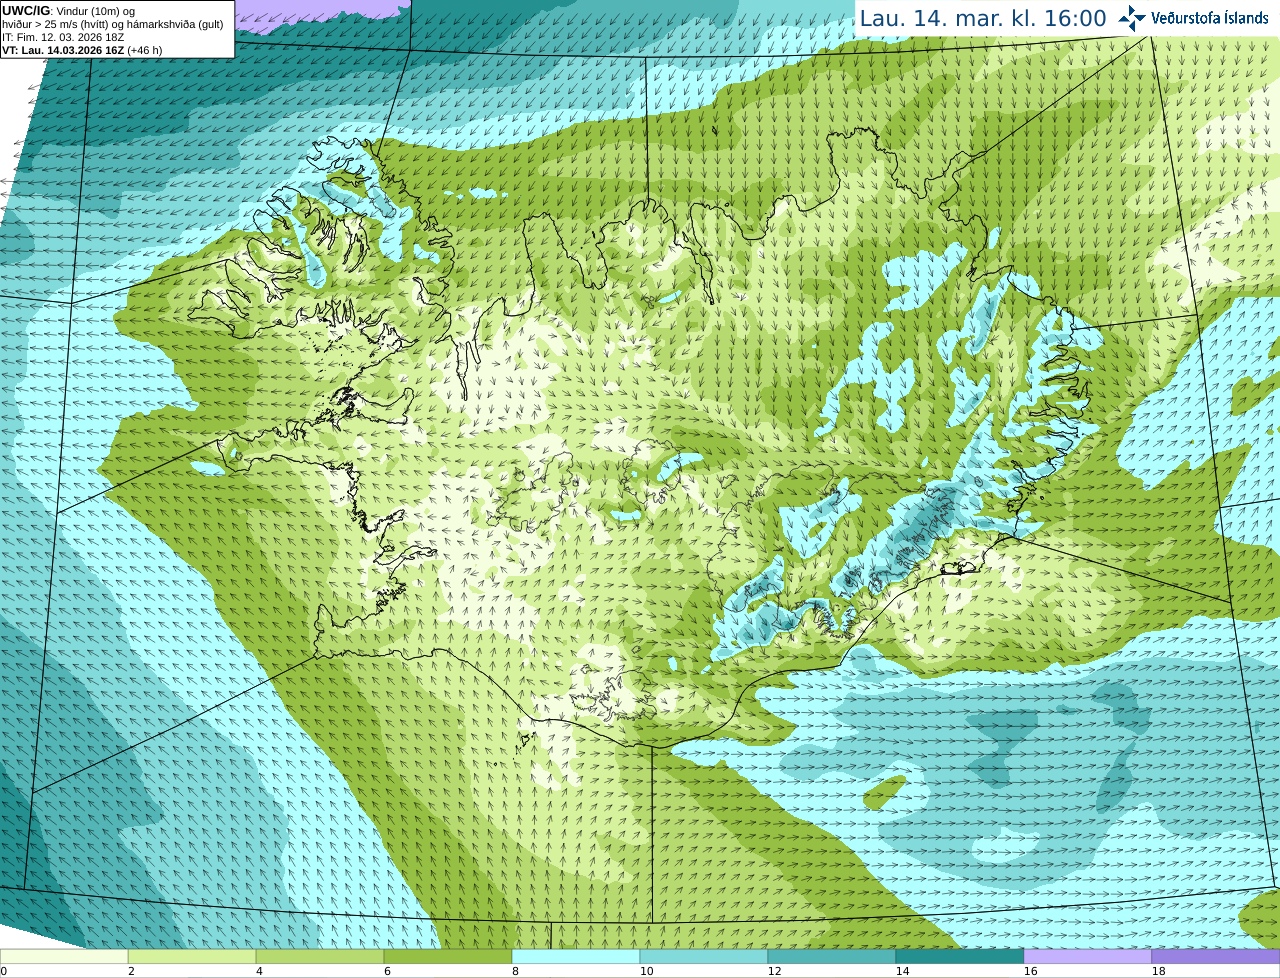The width and height of the screenshot is (1280, 978).
Task: Click the Veðurstofa Íslands logo icon
Action: click(1131, 18)
